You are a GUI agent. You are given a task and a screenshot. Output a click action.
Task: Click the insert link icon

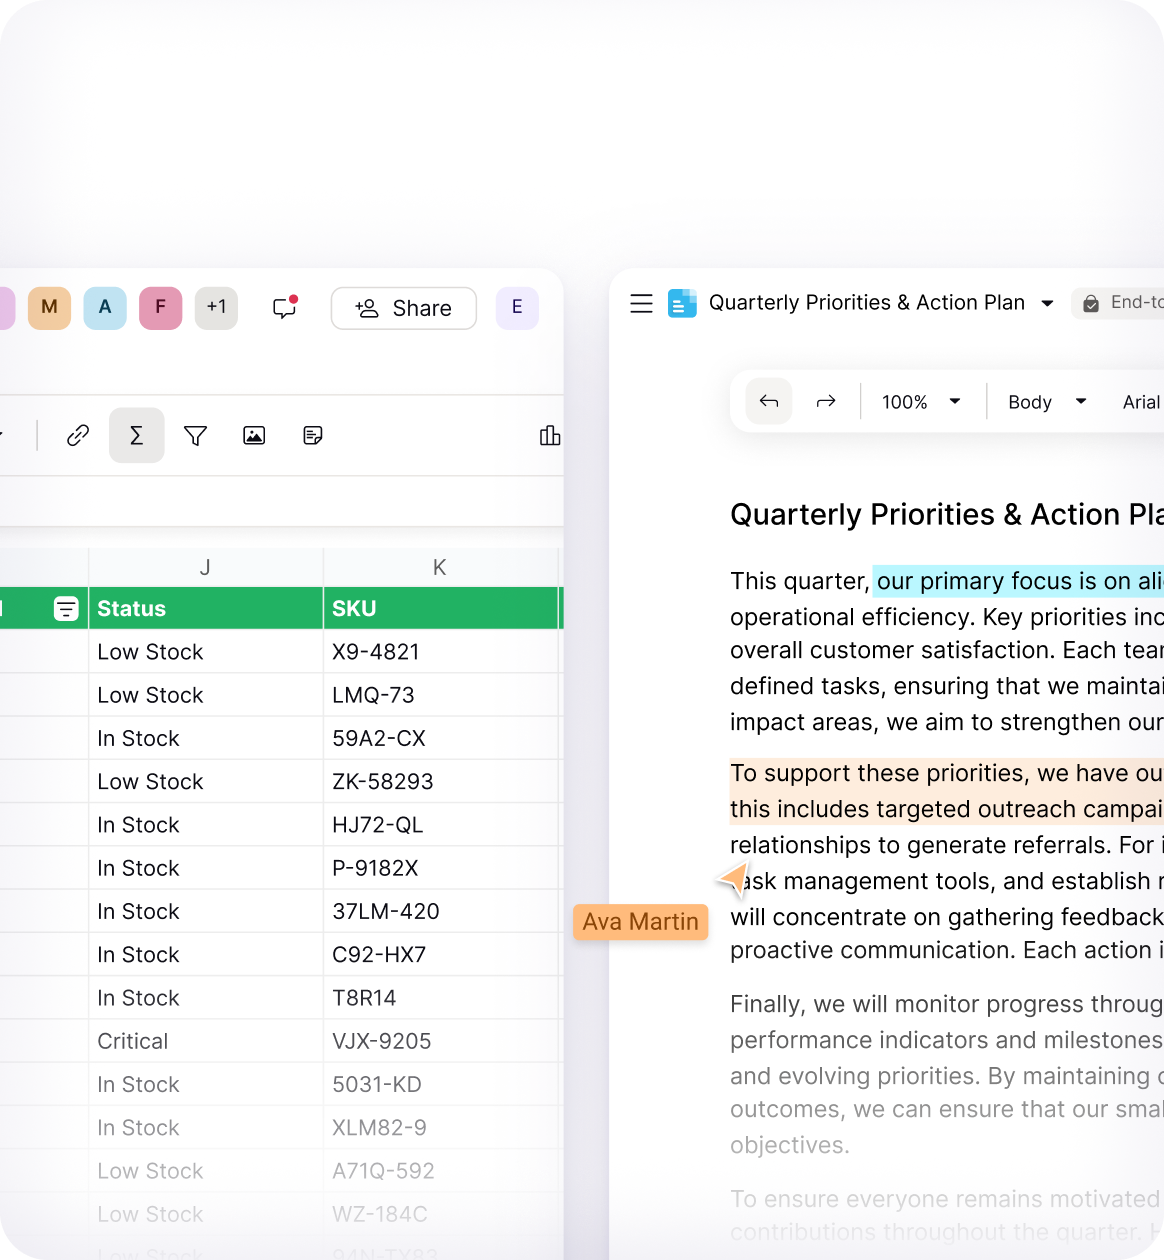tap(78, 436)
